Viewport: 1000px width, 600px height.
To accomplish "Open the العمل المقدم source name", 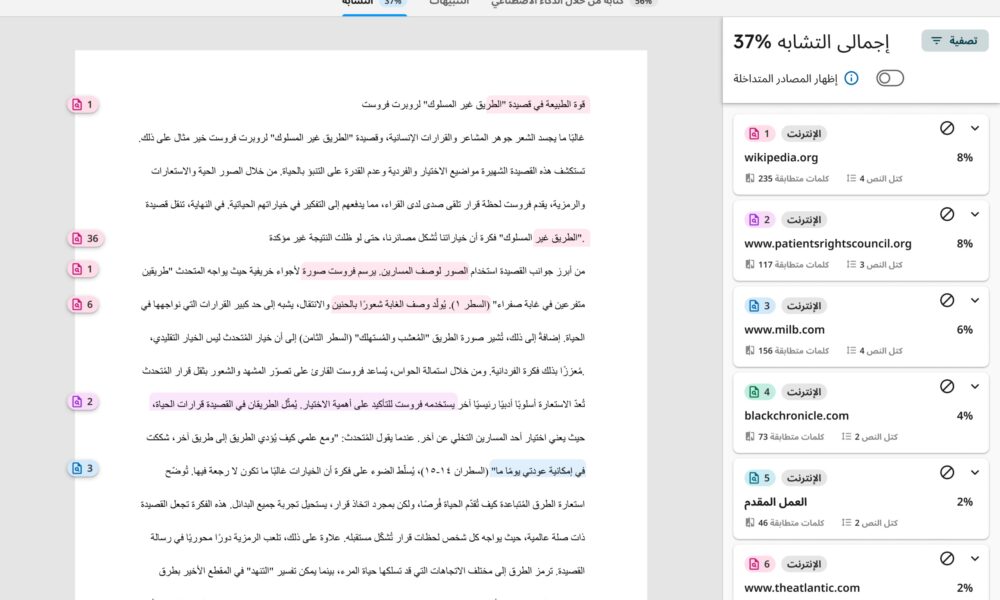I will 775,502.
